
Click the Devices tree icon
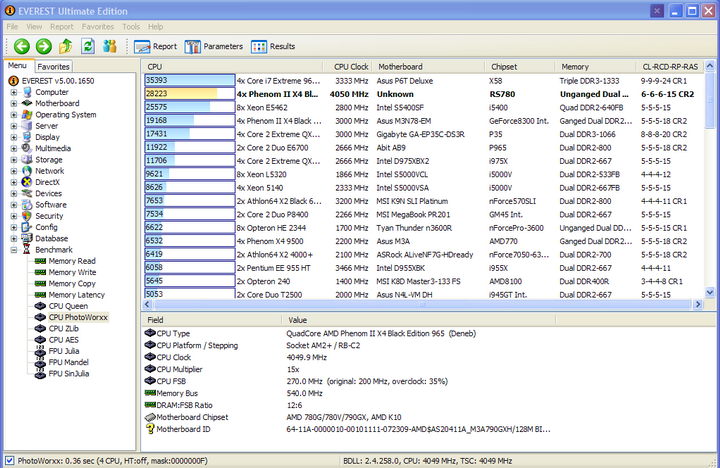(27, 193)
